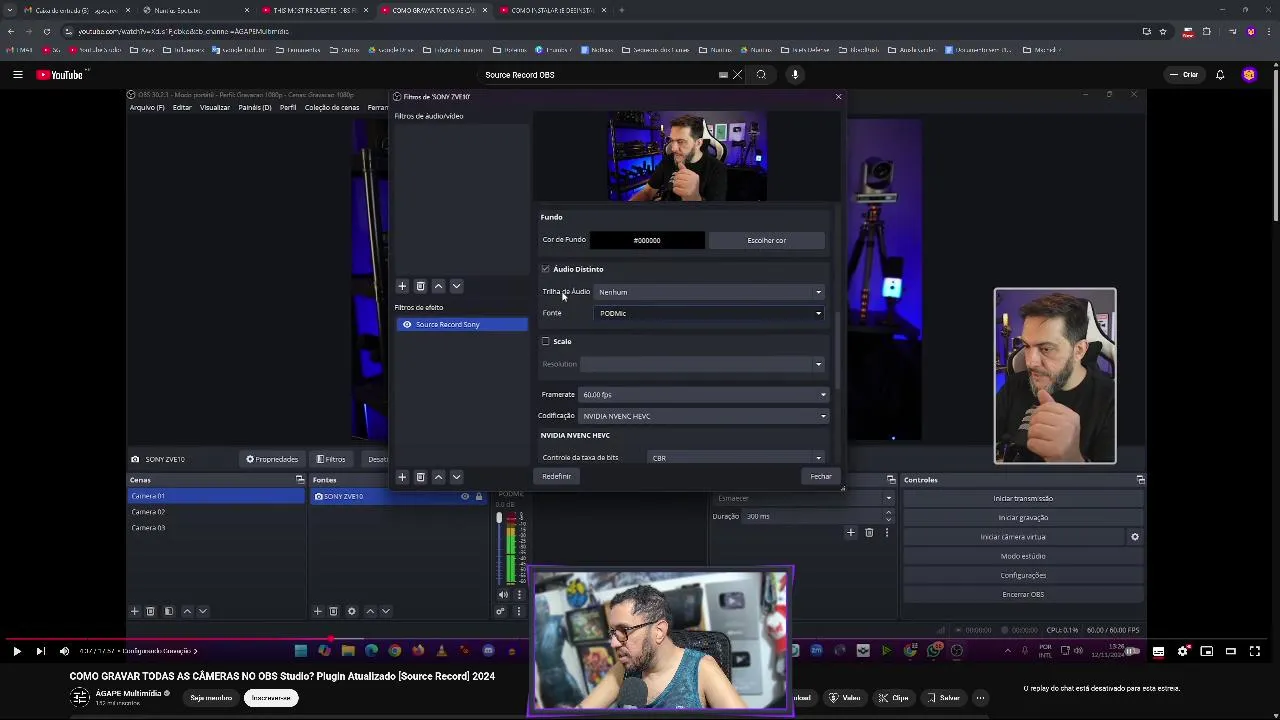Image resolution: width=1280 pixels, height=720 pixels.
Task: Open the Editar menu in OBS
Action: coord(182,107)
